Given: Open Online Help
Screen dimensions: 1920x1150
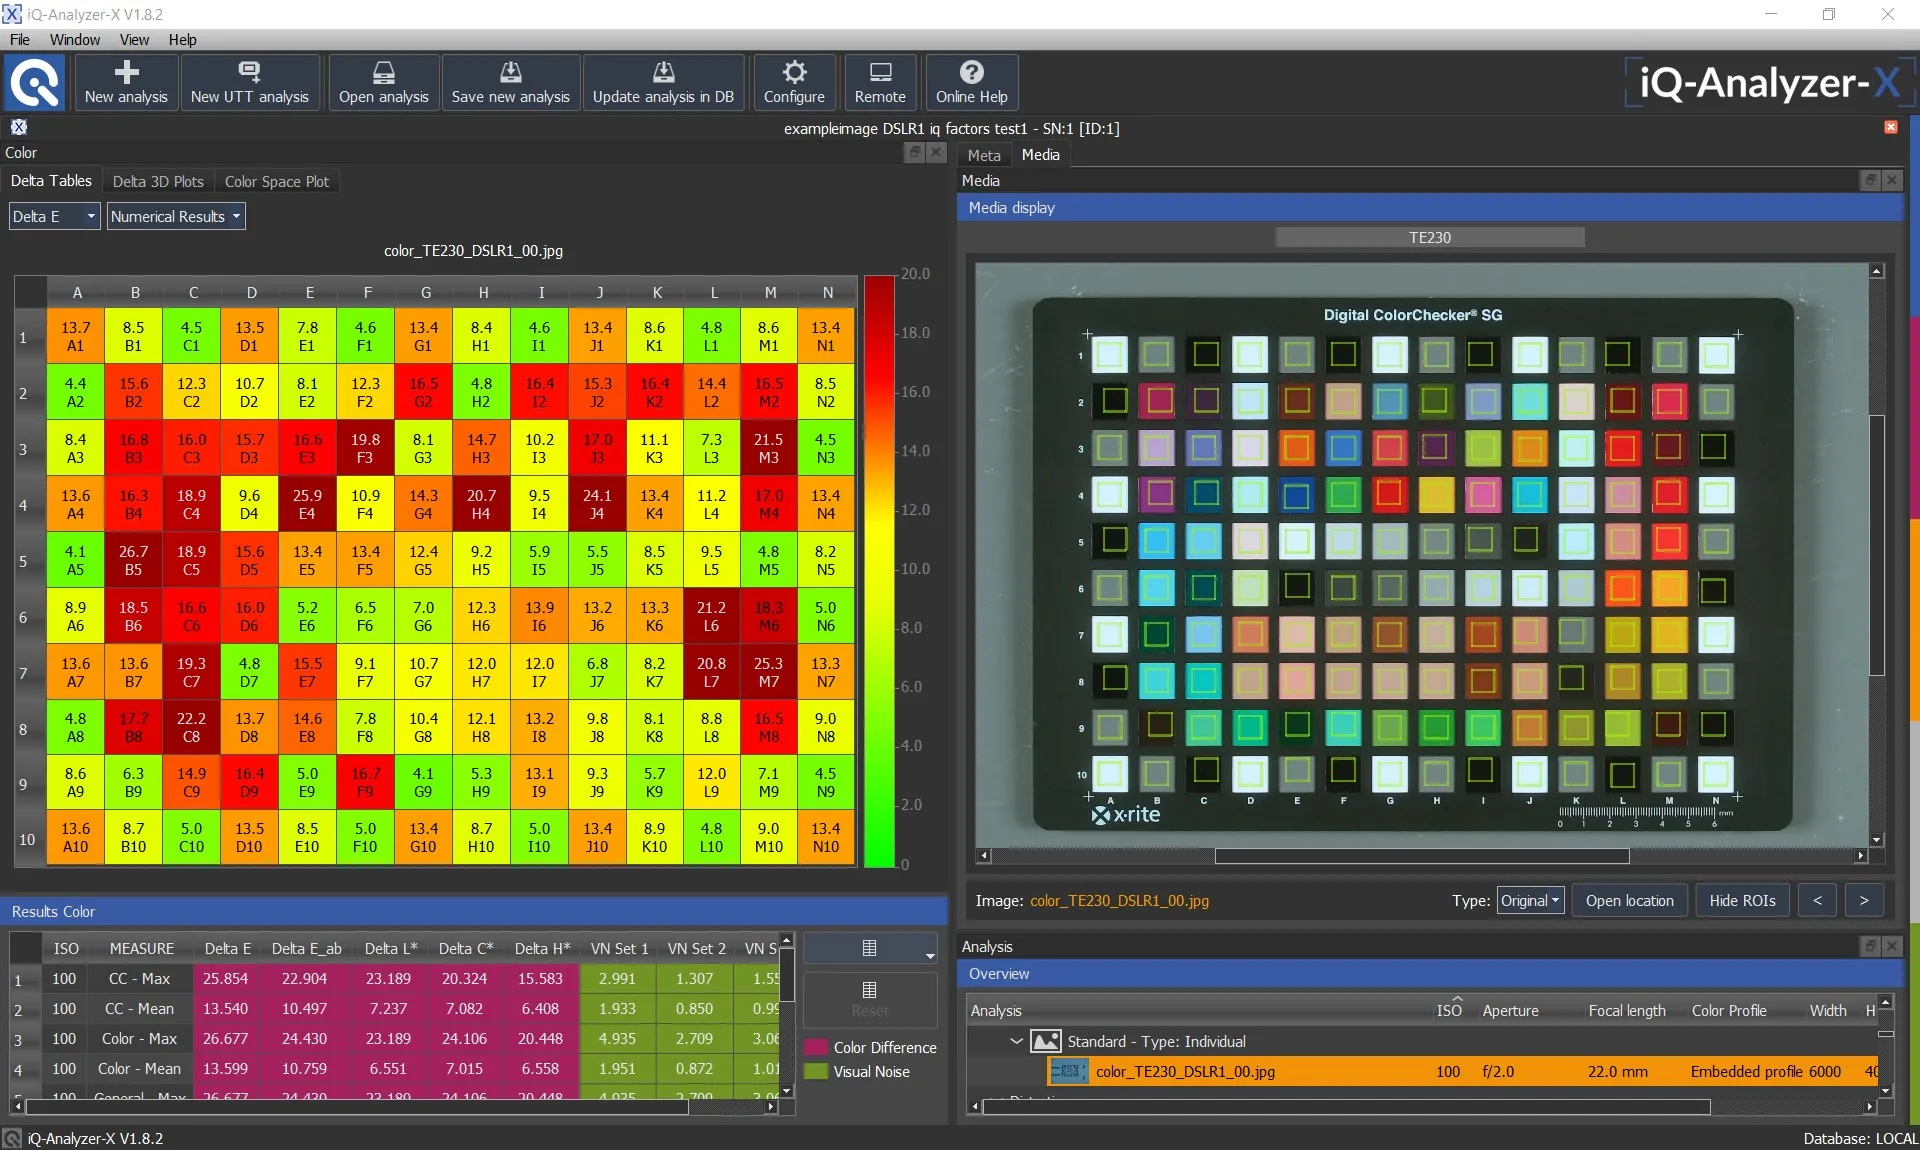Looking at the screenshot, I should pos(972,82).
